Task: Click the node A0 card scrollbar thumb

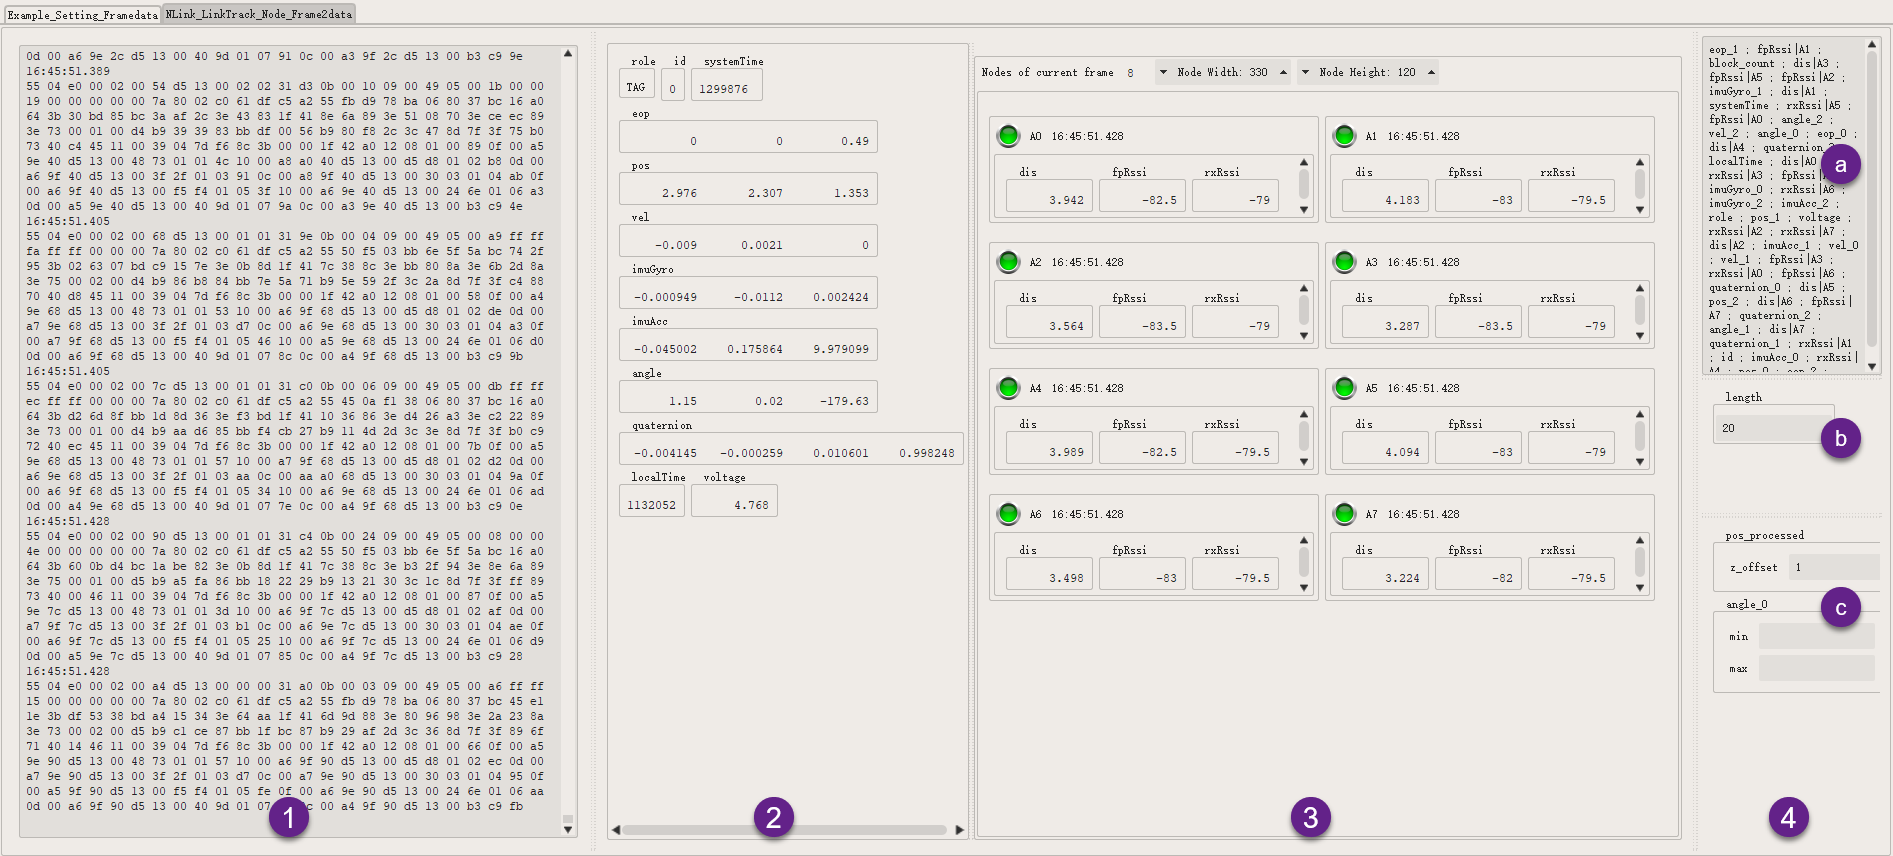Action: 1304,183
